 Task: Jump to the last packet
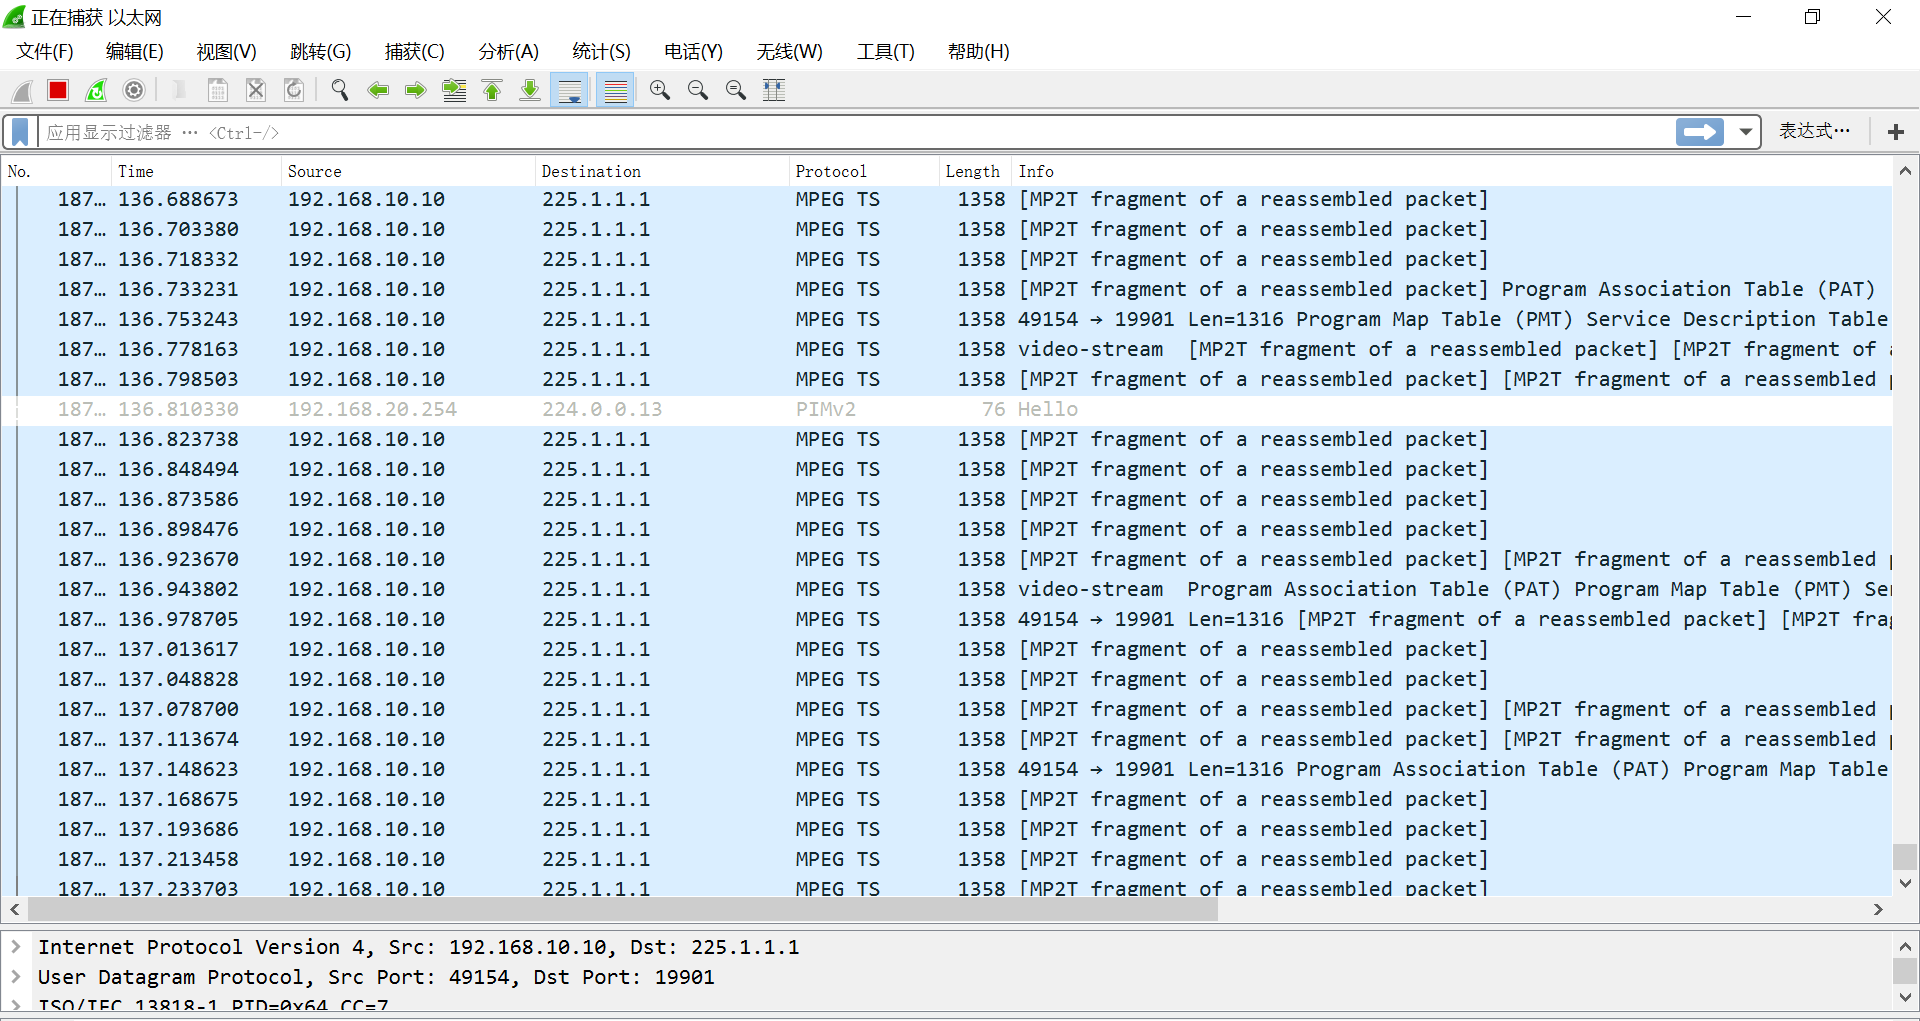(530, 91)
